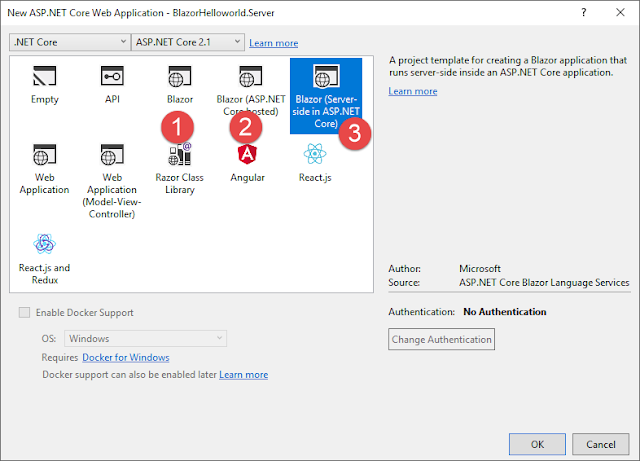640x461 pixels.
Task: Open the .NET Core framework dropdown
Action: [x=70, y=42]
